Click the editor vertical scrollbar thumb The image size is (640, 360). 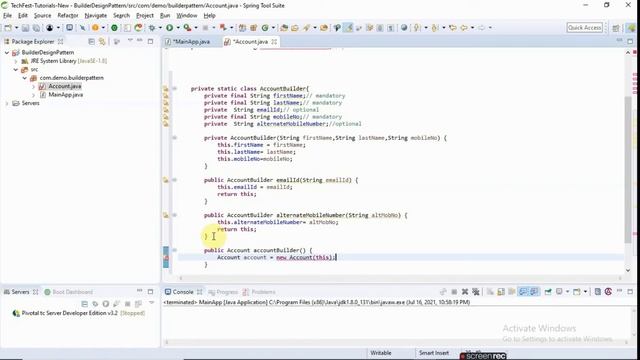point(628,169)
